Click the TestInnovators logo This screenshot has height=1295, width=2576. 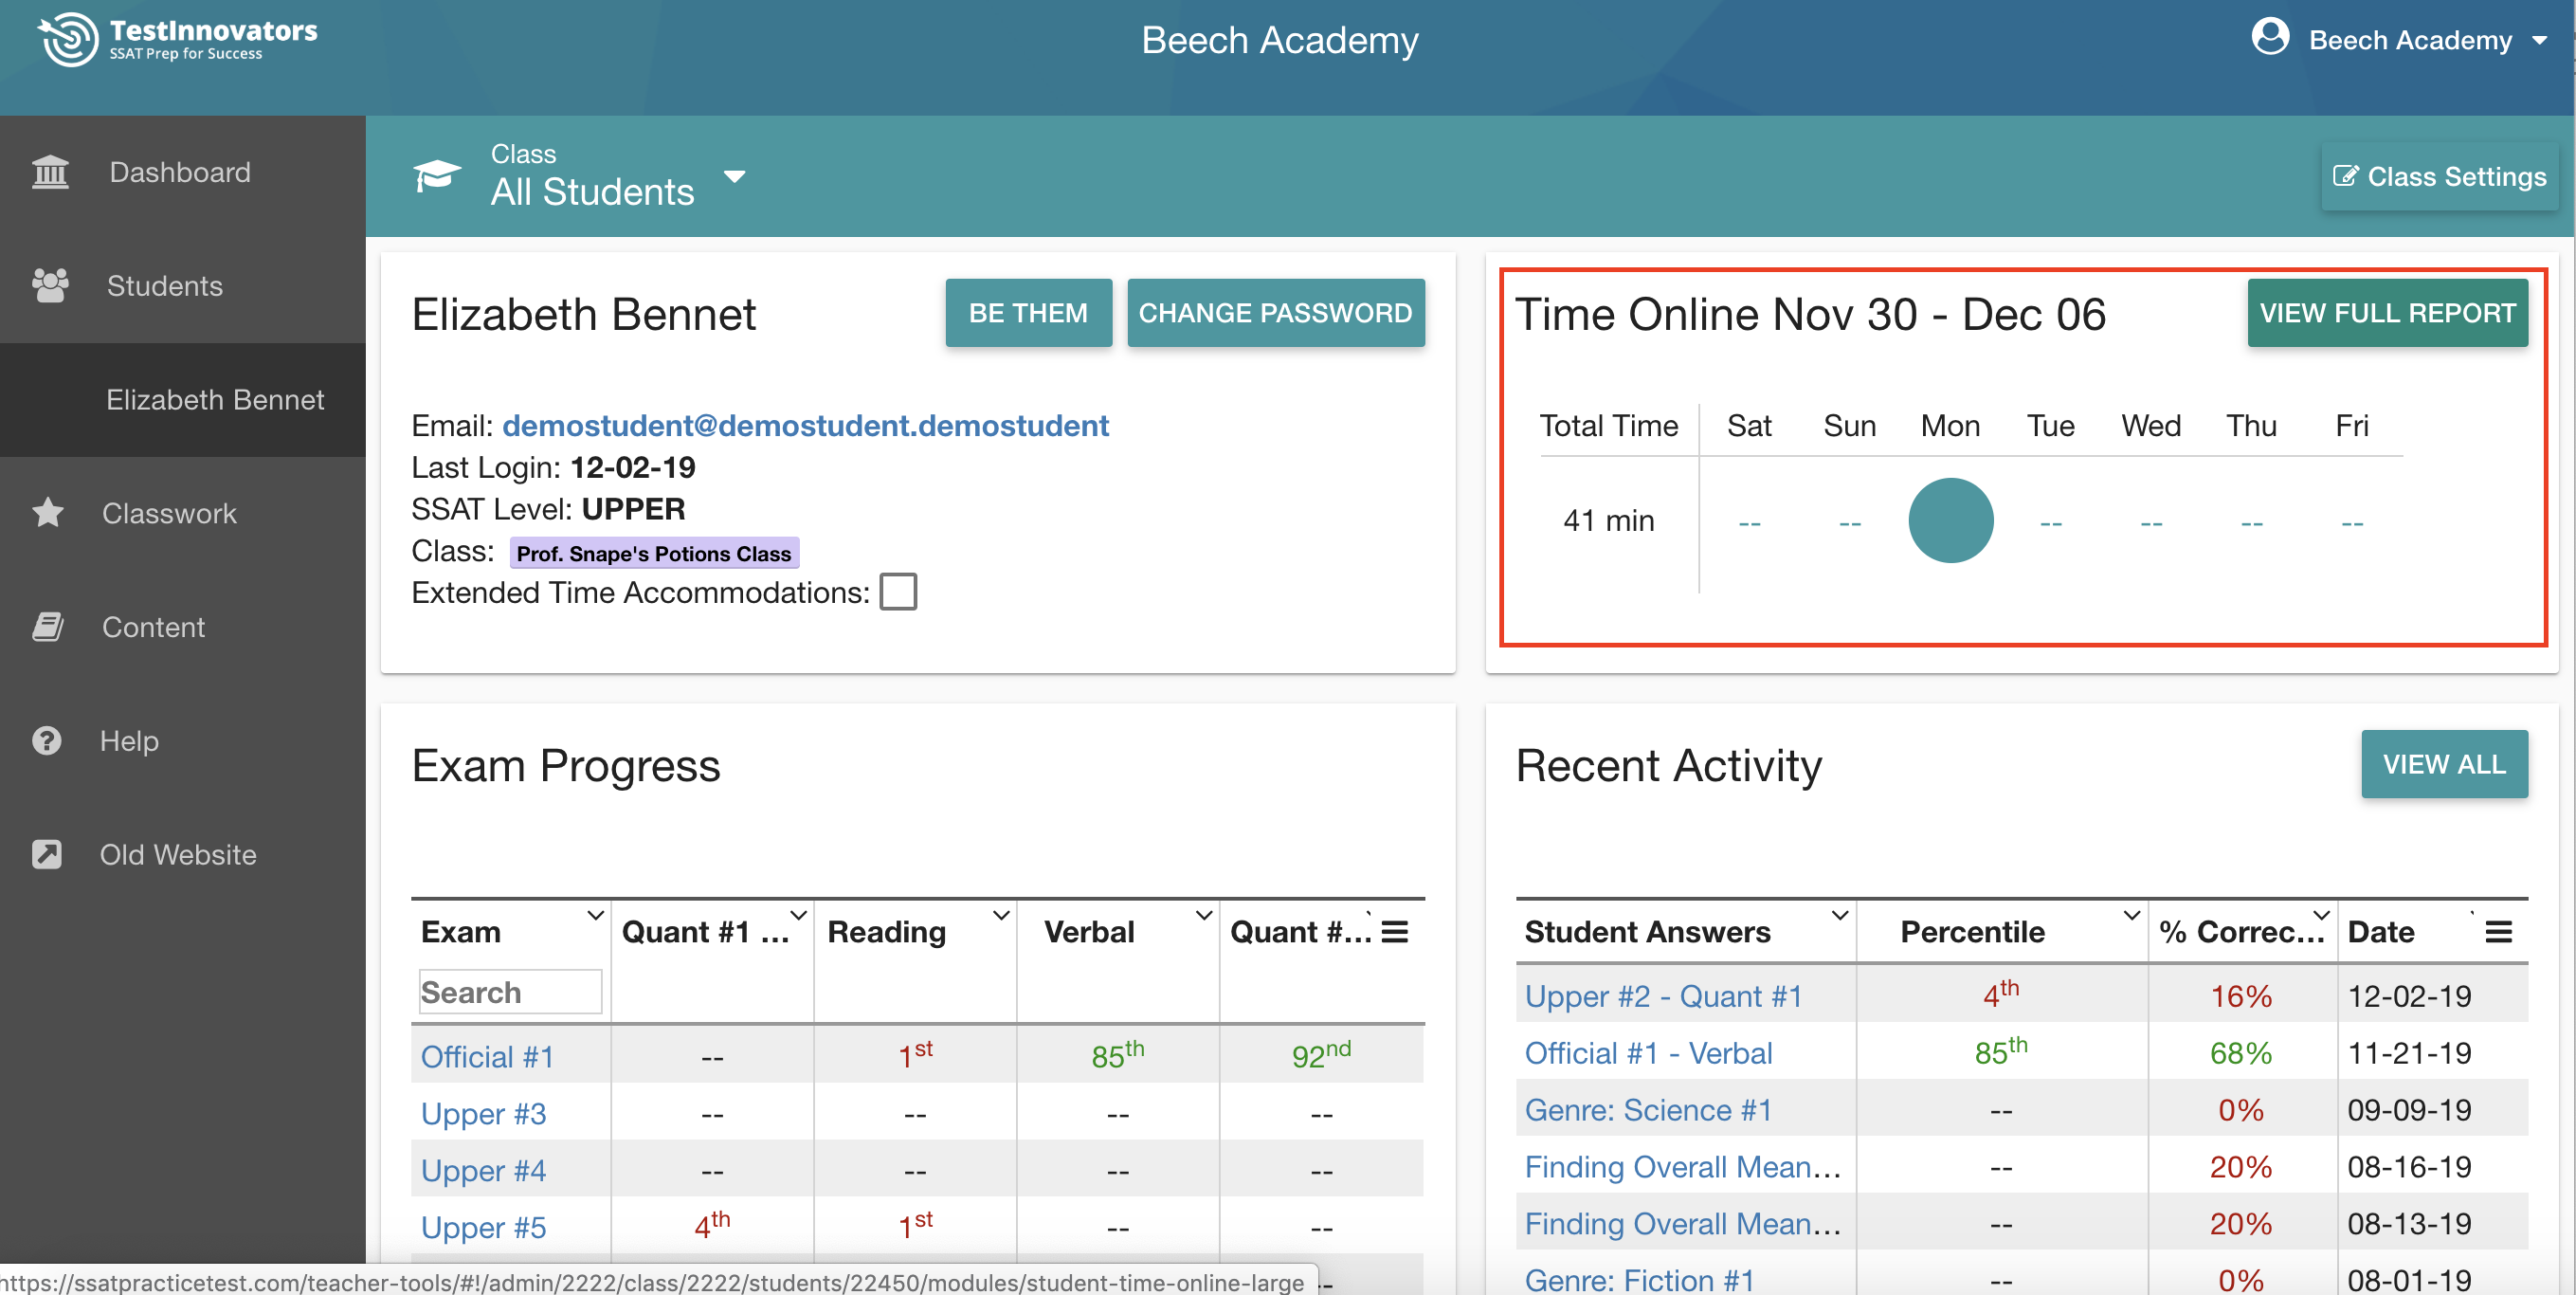point(177,39)
